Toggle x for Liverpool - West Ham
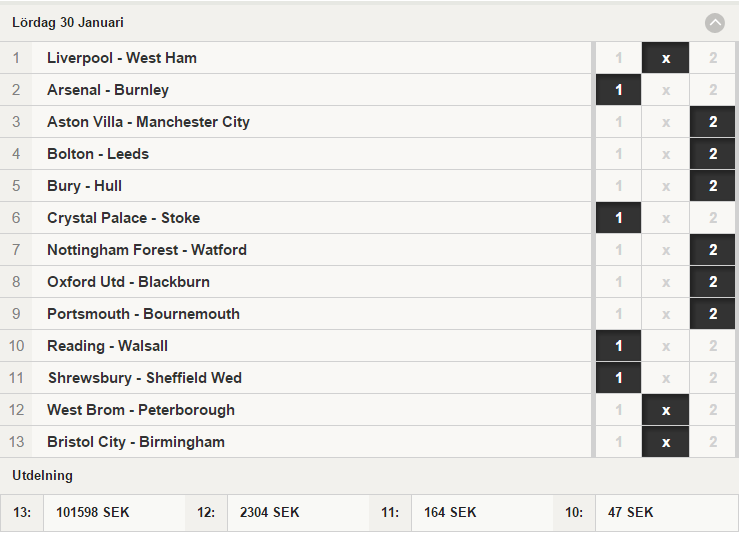The image size is (740, 534). point(665,58)
